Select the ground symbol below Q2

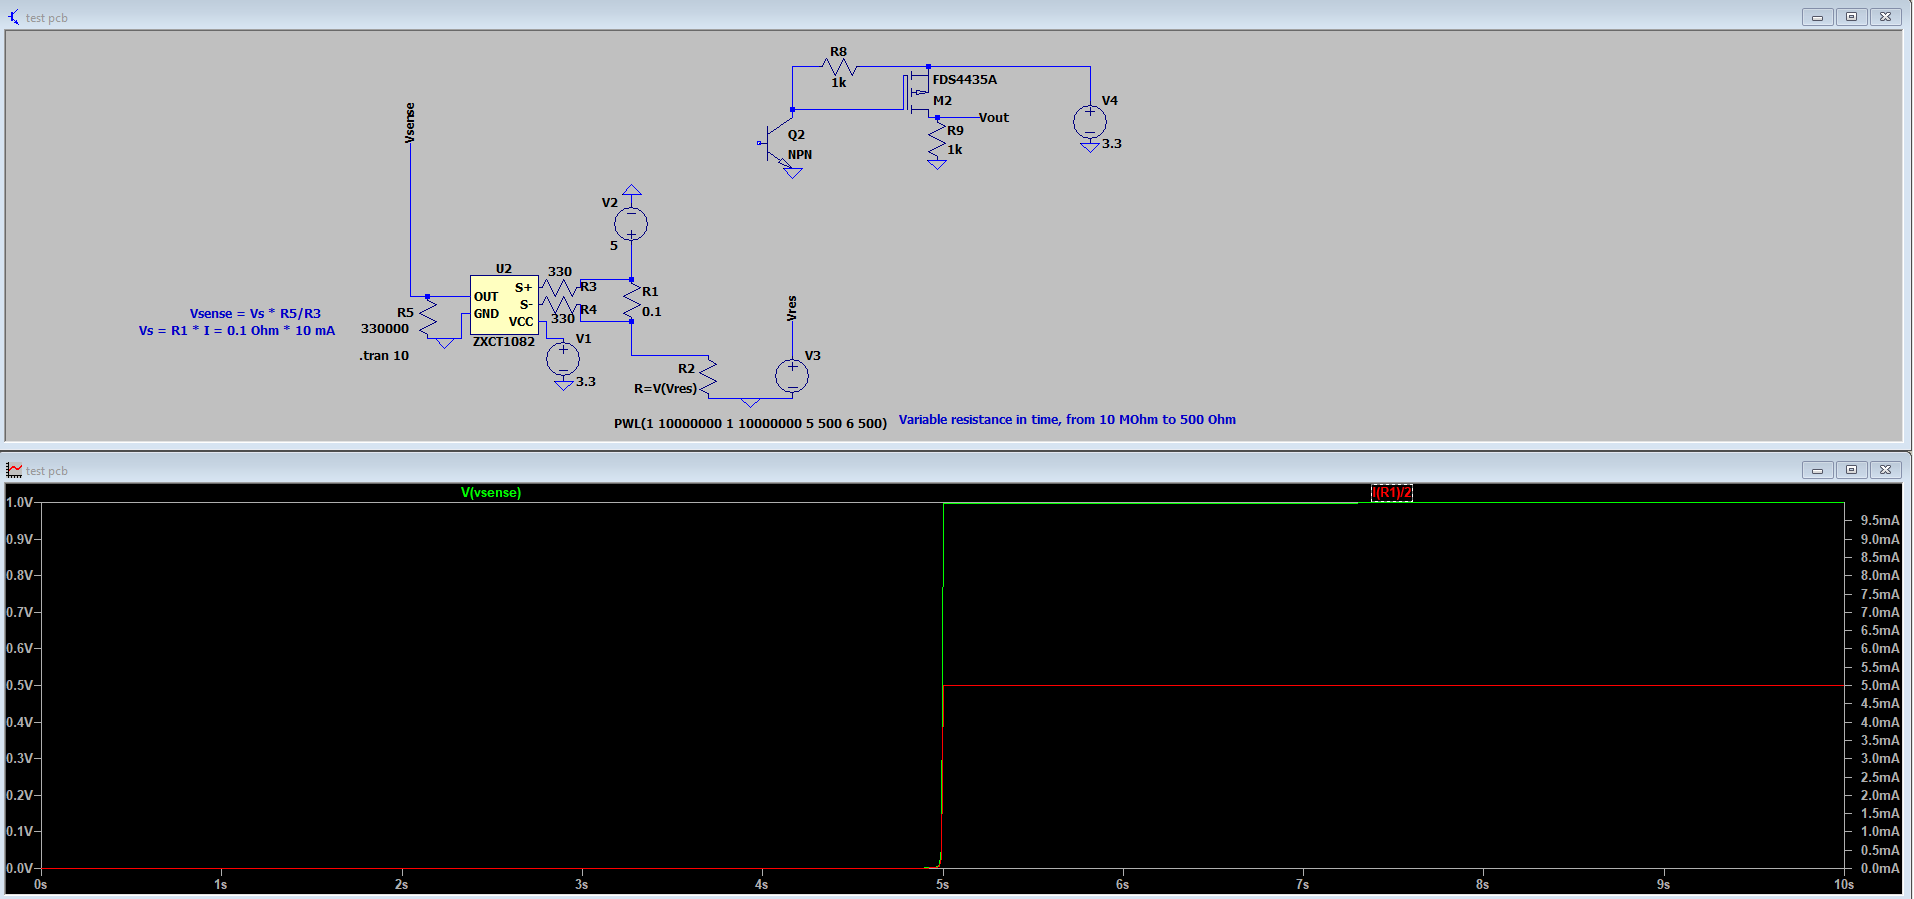(x=793, y=173)
